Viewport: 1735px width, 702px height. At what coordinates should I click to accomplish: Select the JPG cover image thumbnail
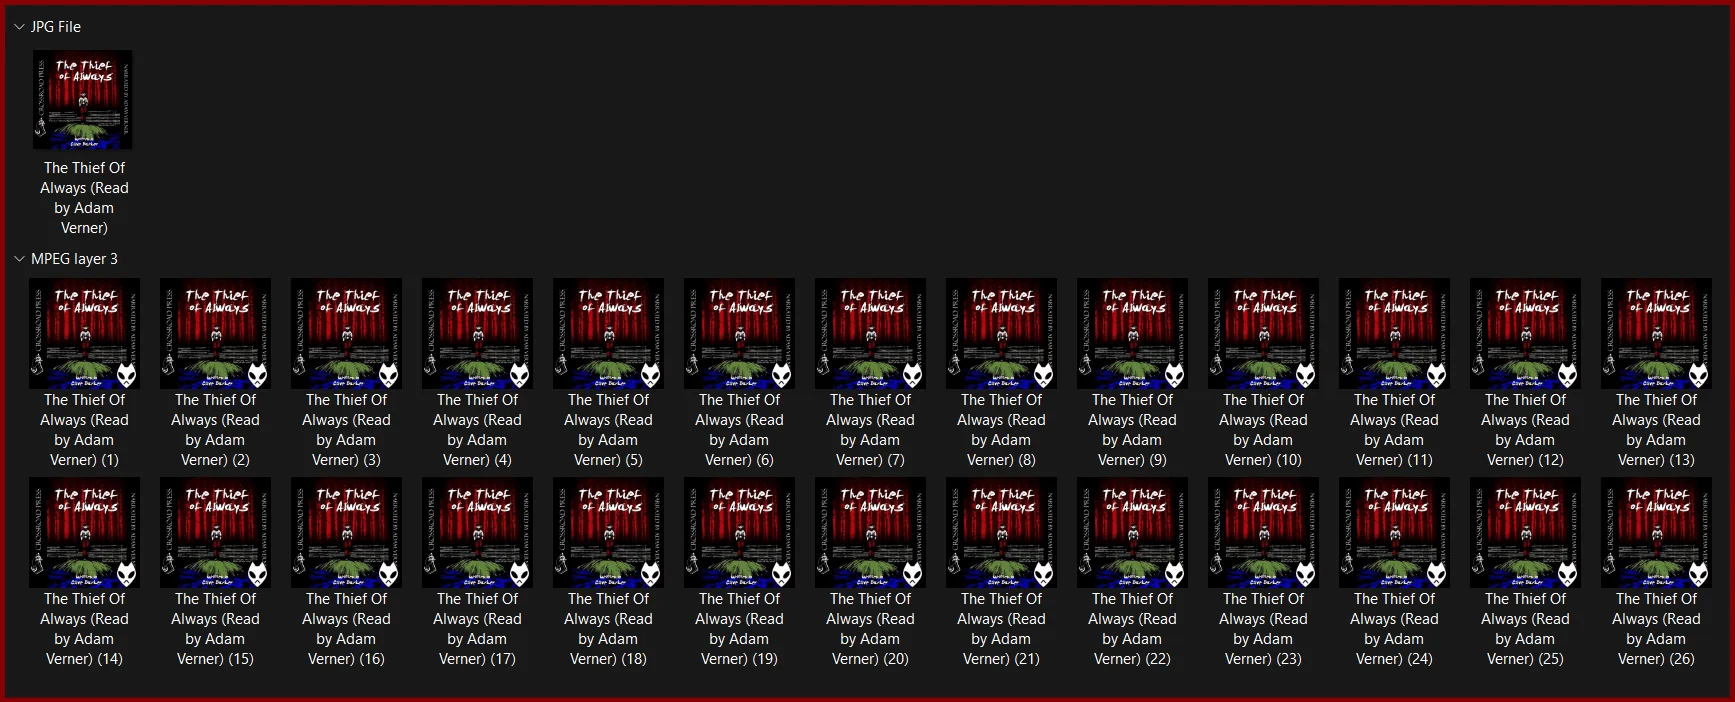[x=83, y=100]
